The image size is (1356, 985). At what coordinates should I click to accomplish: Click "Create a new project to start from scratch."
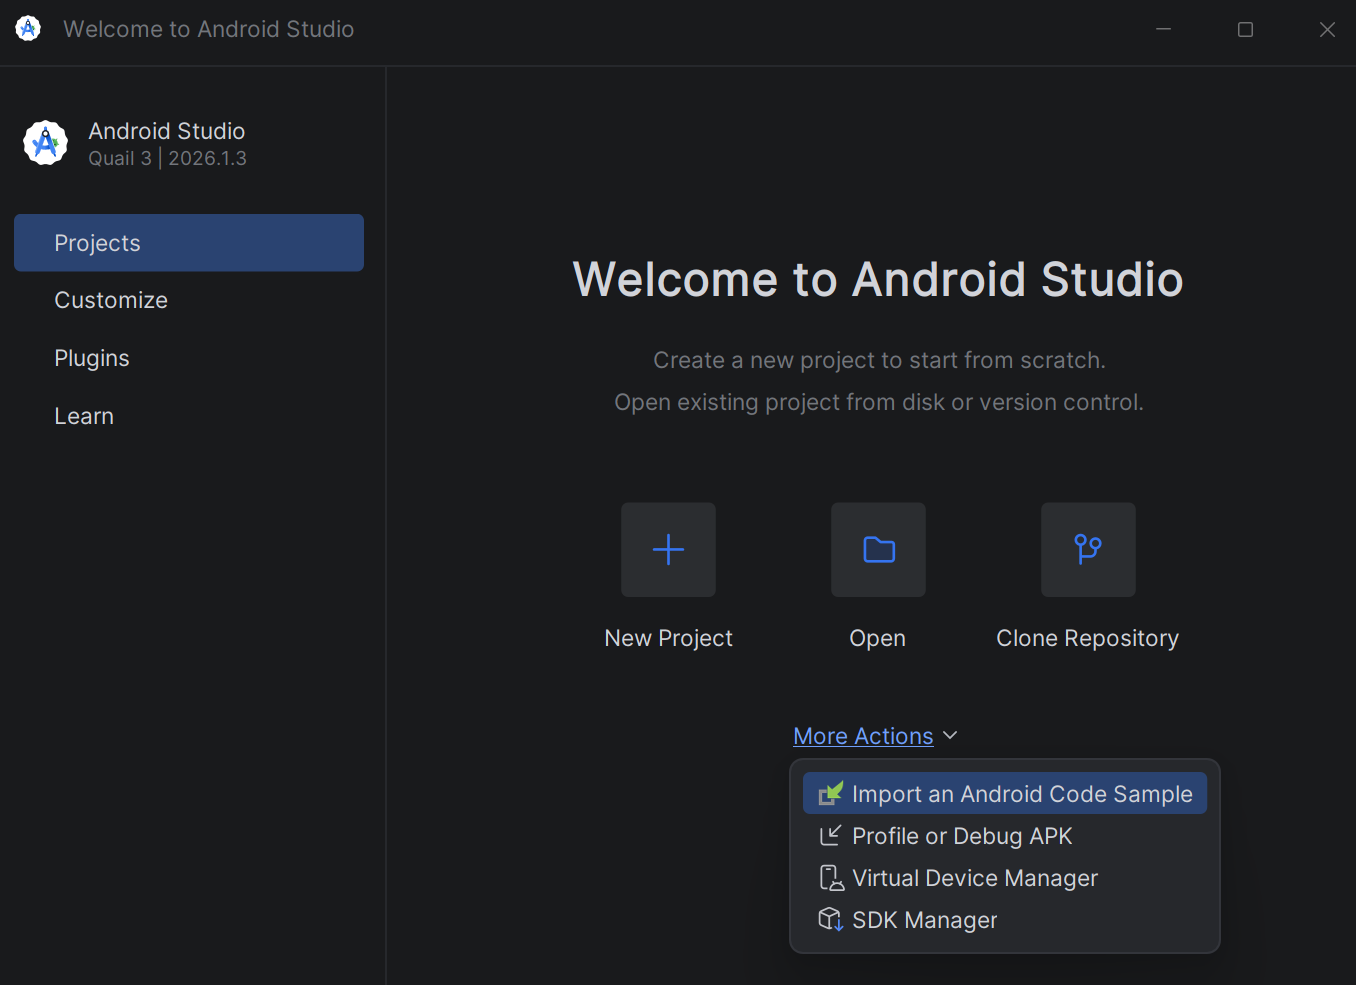[x=879, y=360]
